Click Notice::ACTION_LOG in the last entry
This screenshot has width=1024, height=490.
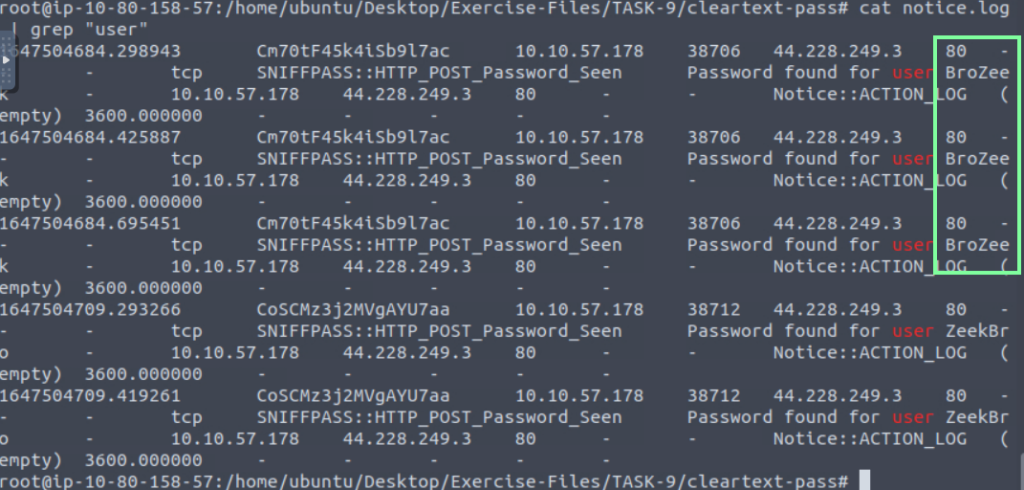click(x=870, y=438)
